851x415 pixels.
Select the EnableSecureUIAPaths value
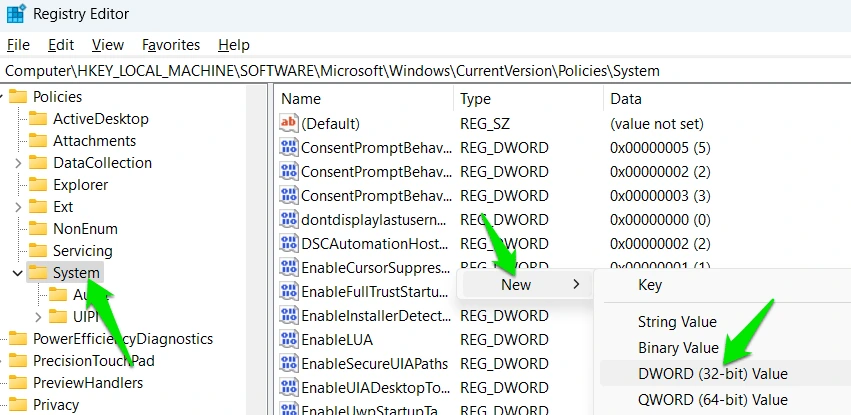(x=374, y=364)
